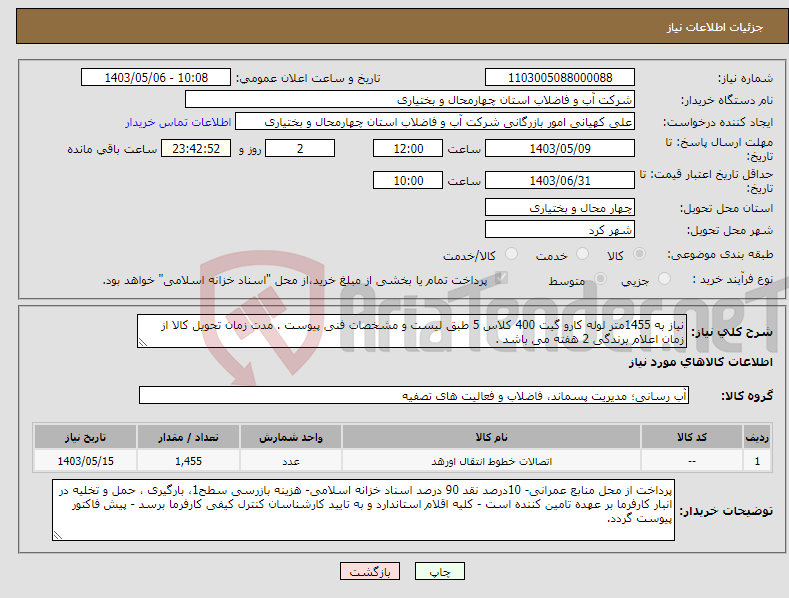Click the طبقه بندی موضوعی label
This screenshot has height=598, width=789.
[720, 255]
